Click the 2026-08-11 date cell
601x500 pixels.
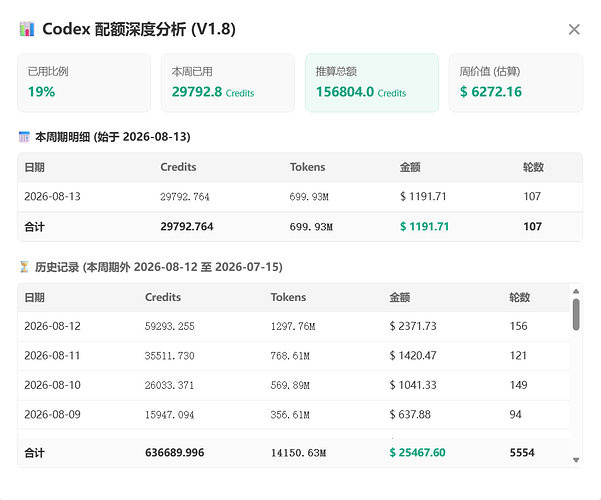click(53, 356)
